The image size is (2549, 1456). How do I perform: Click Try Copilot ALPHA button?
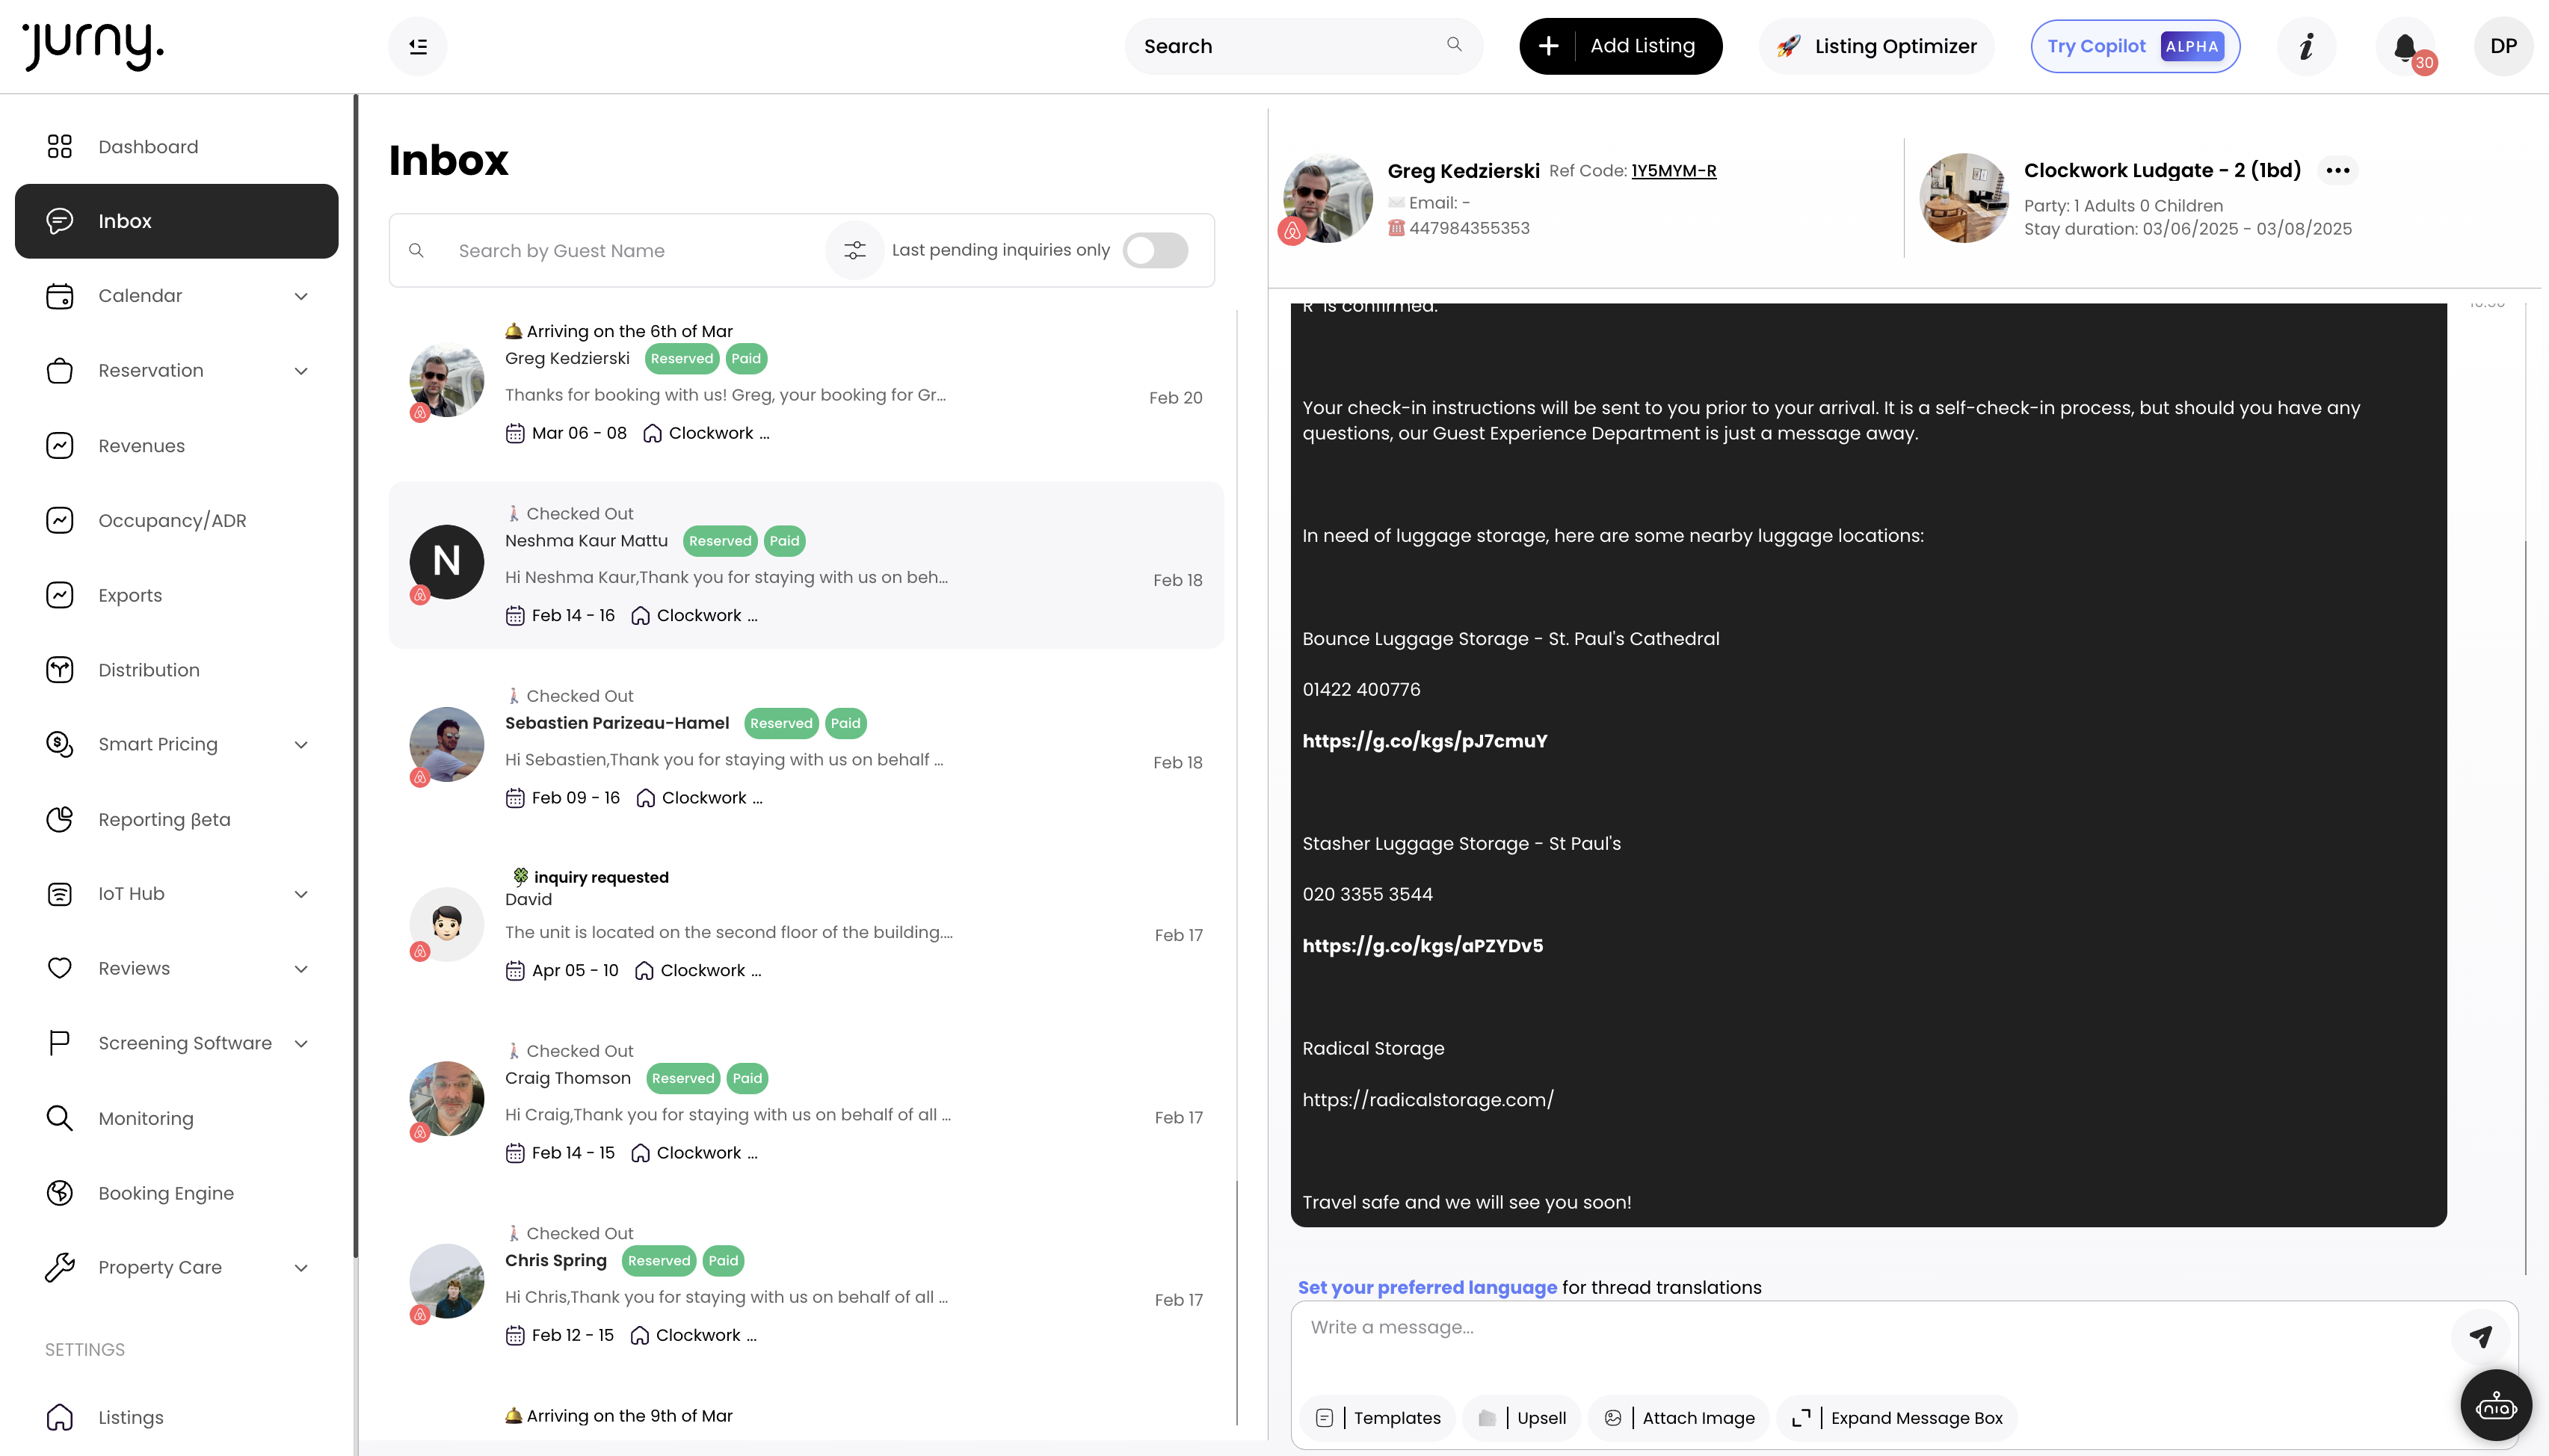coord(2135,46)
